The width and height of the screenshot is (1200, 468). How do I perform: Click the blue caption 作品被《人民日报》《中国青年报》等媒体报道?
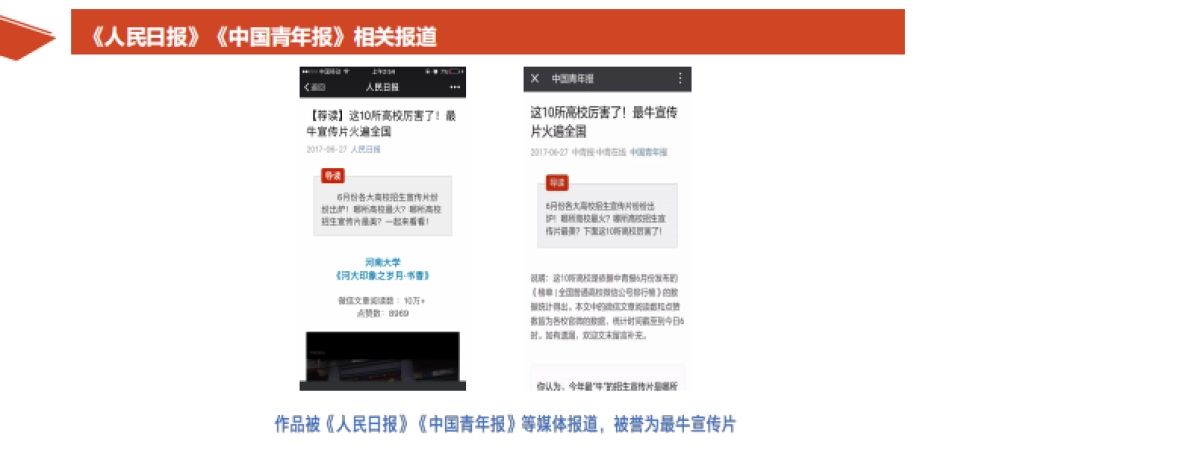505,424
